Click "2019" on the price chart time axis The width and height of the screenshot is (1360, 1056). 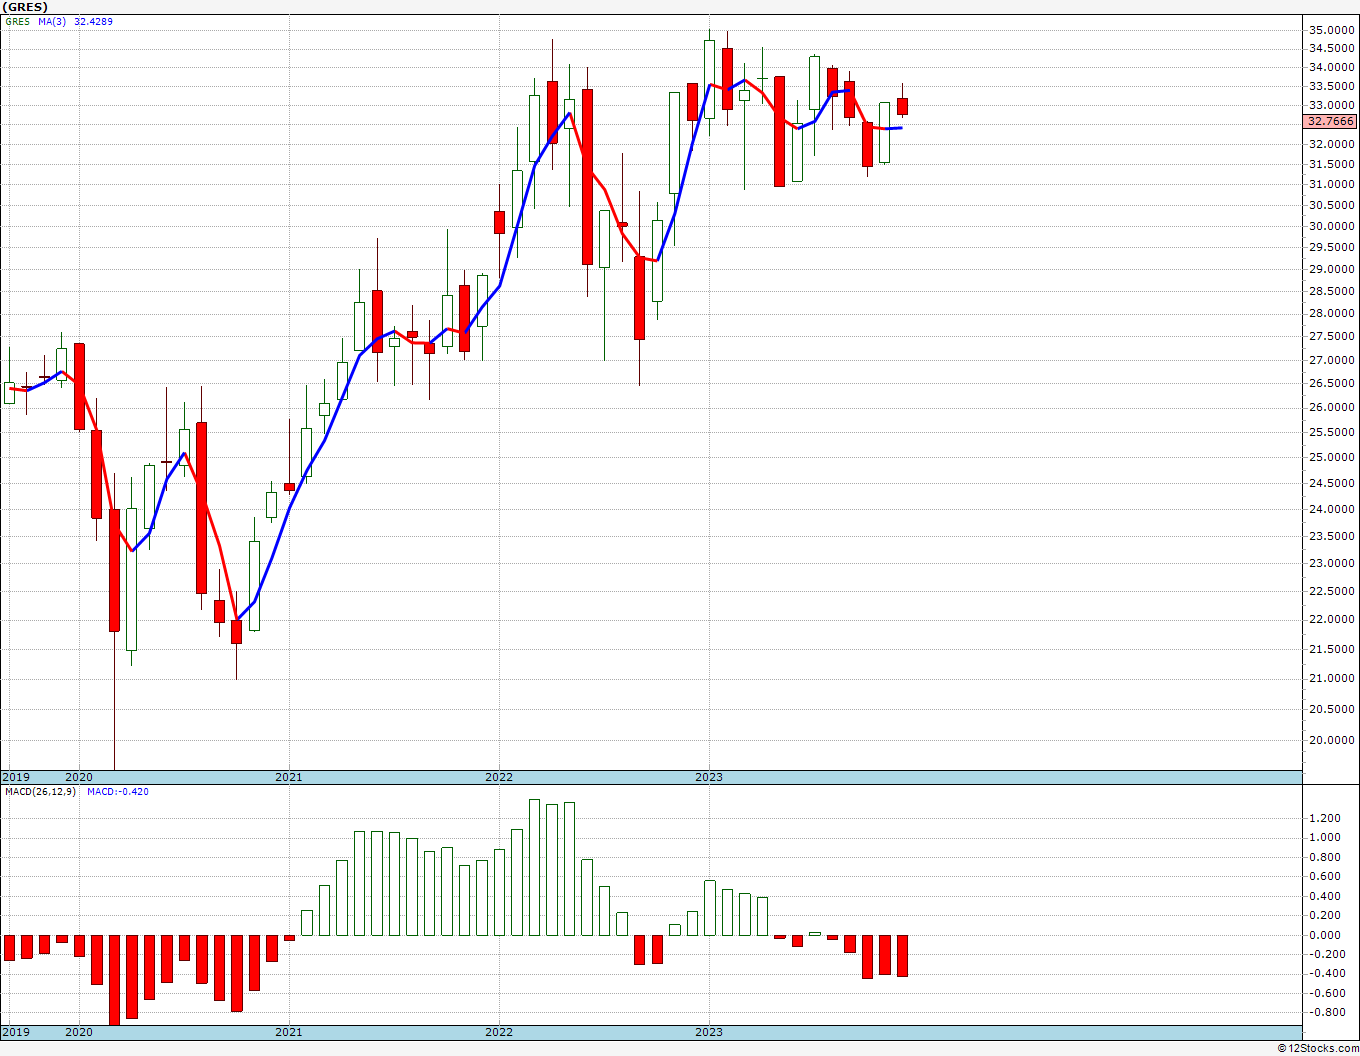coord(16,777)
